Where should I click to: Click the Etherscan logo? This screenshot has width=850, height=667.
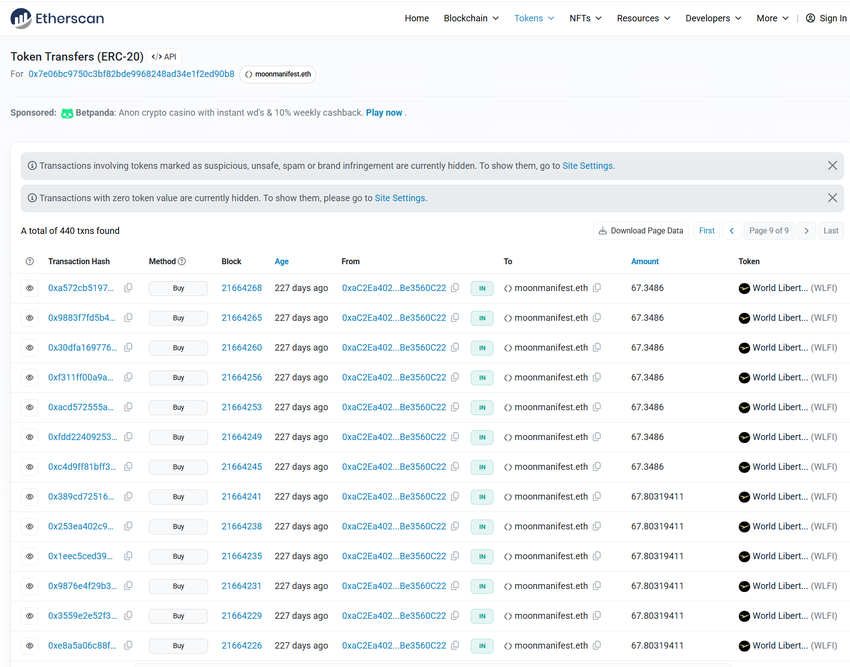[57, 18]
